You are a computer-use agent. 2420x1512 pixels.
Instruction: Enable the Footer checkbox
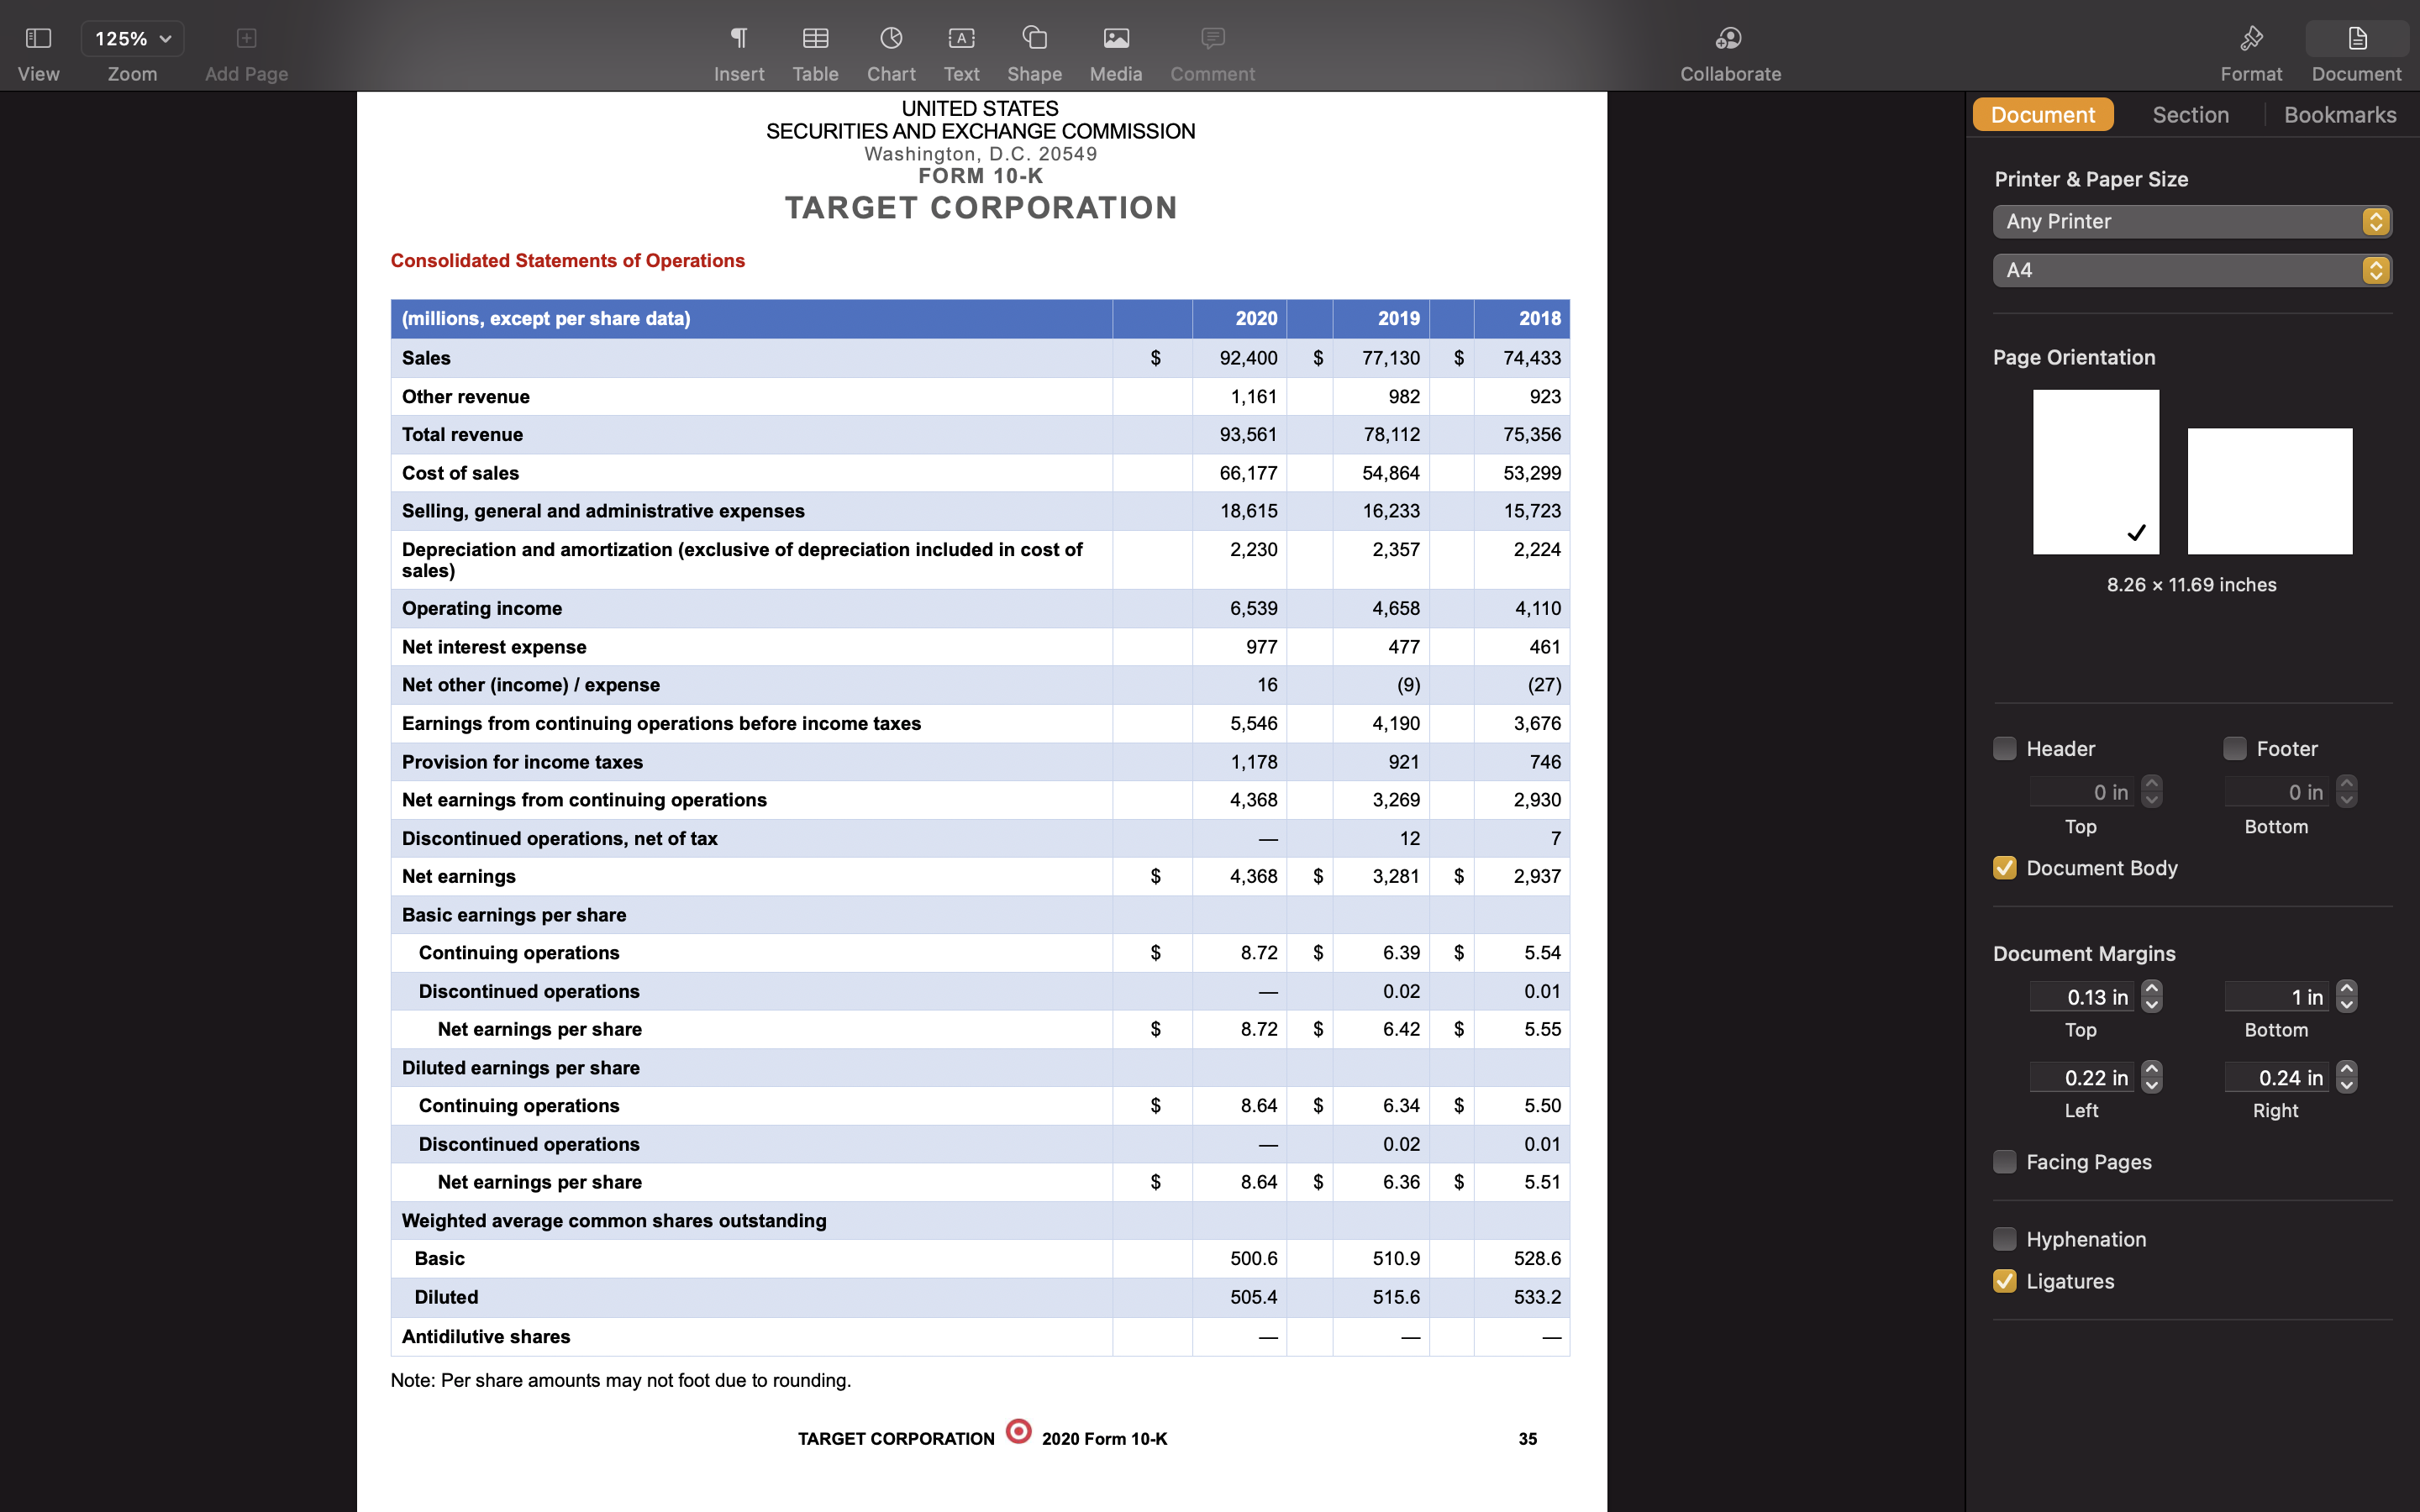[x=2234, y=748]
